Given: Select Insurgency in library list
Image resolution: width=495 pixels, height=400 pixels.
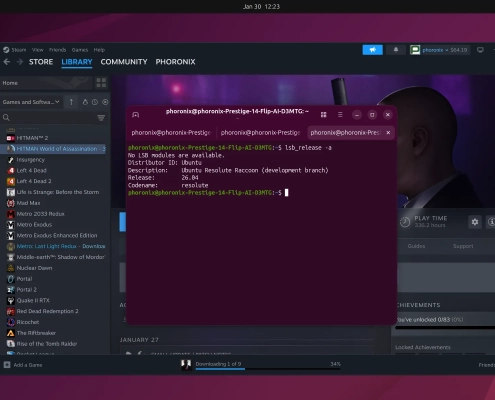Looking at the screenshot, I should [30, 160].
